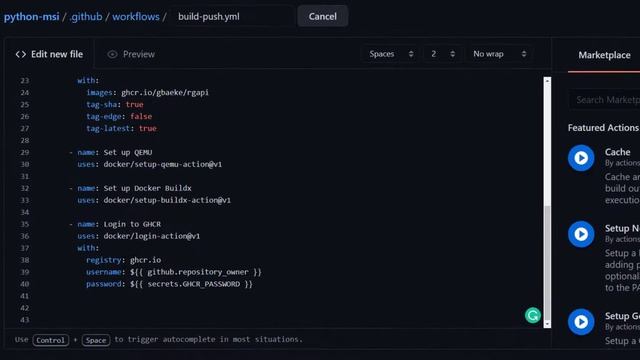This screenshot has height=360, width=640.
Task: Click line 27 tag-latest: true
Action: (121, 128)
